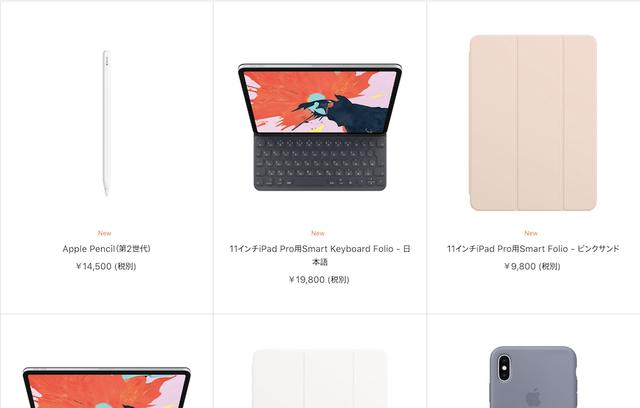This screenshot has height=408, width=640.
Task: Click the Apple Pencil(第2世代) title link
Action: (106, 248)
